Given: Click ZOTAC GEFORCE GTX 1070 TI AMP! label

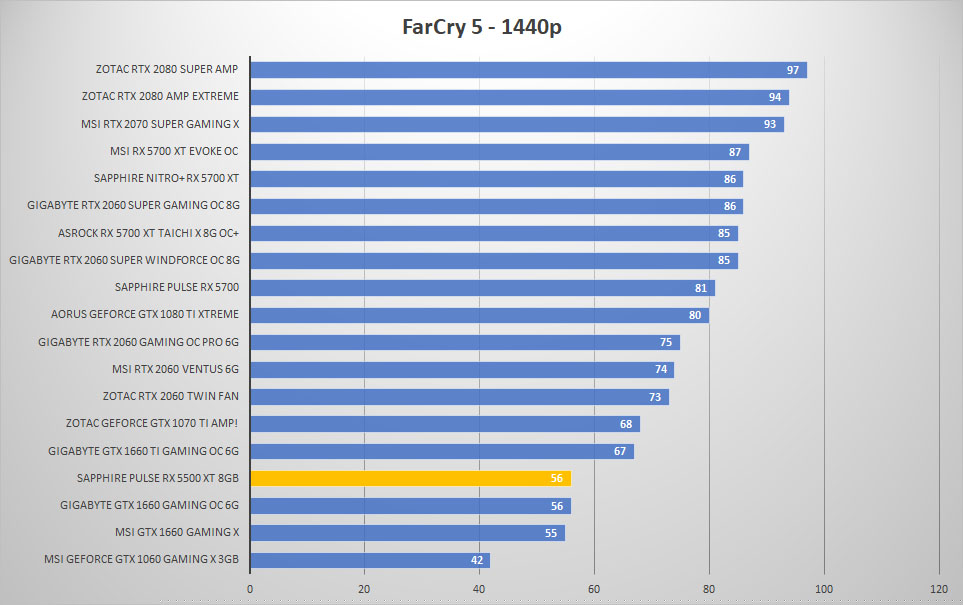Looking at the screenshot, I should tap(151, 423).
